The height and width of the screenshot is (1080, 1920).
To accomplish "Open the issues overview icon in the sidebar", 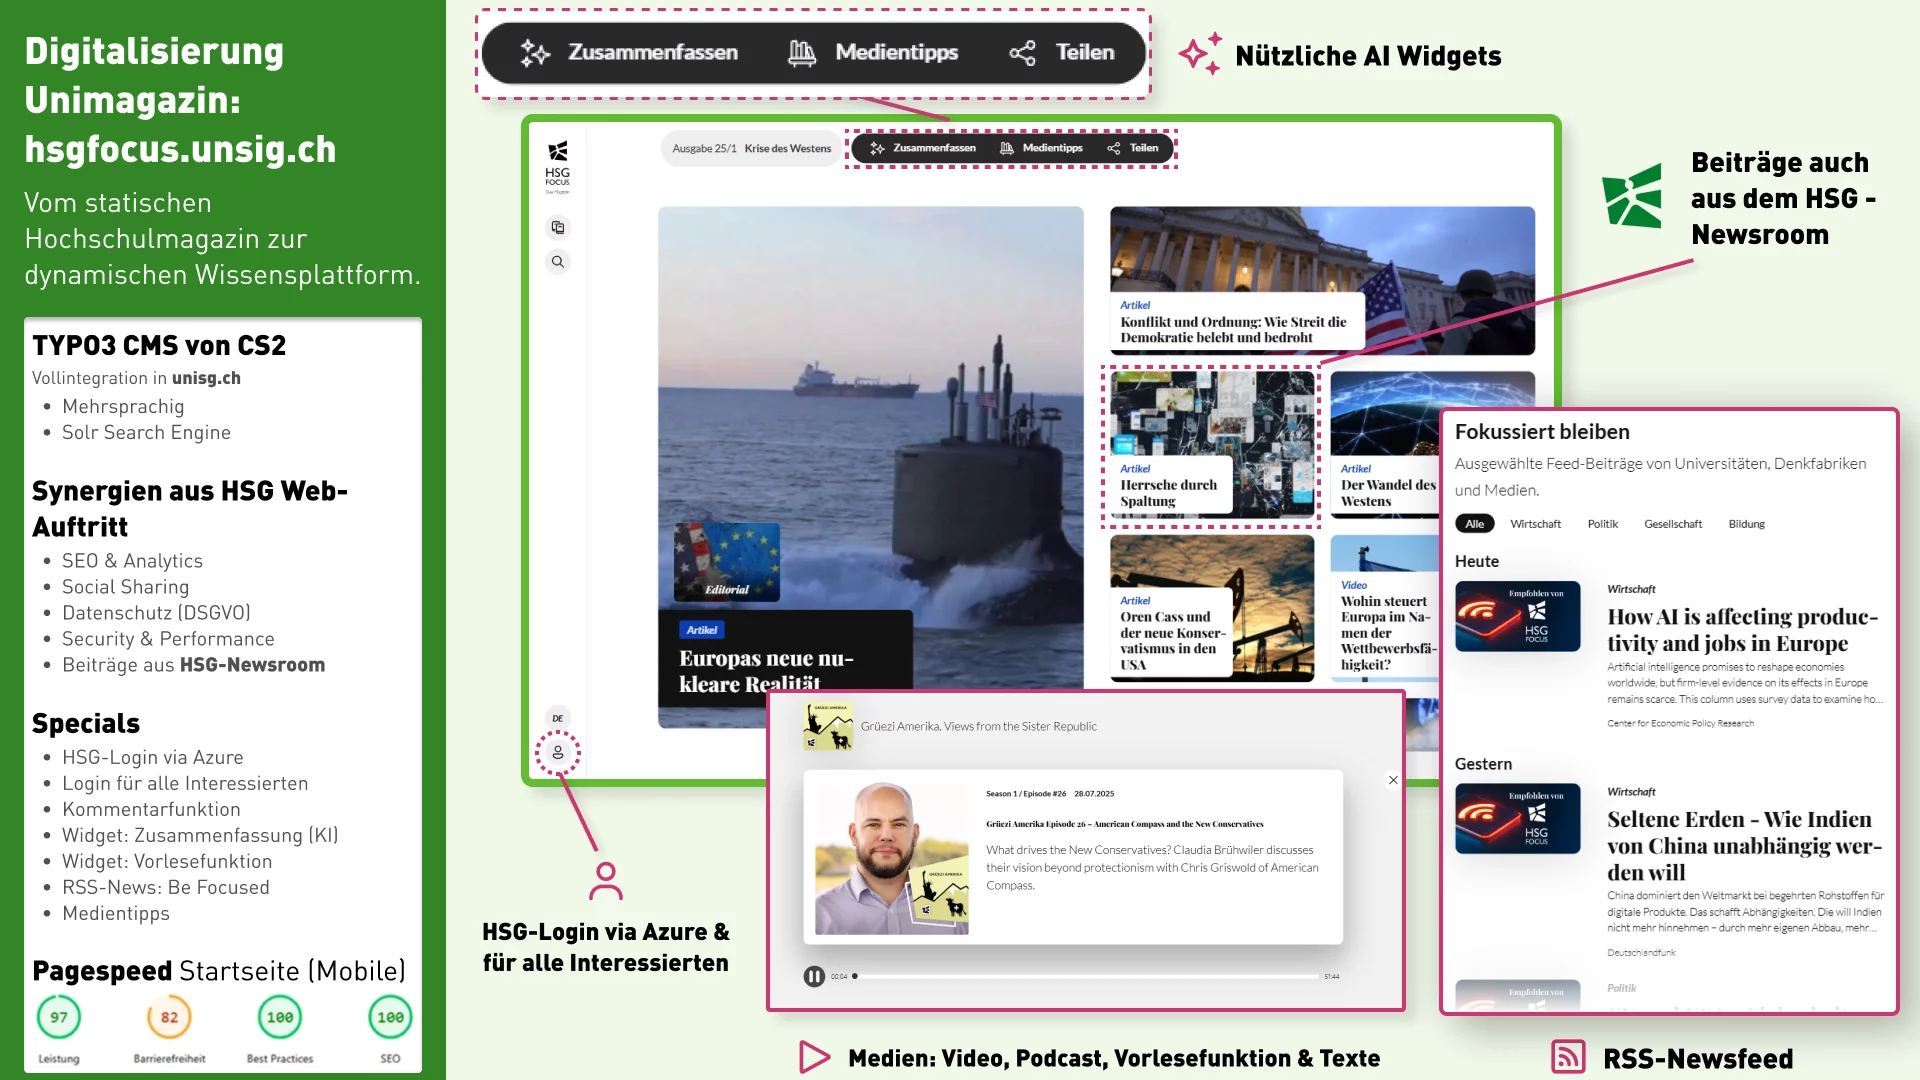I will click(x=558, y=228).
